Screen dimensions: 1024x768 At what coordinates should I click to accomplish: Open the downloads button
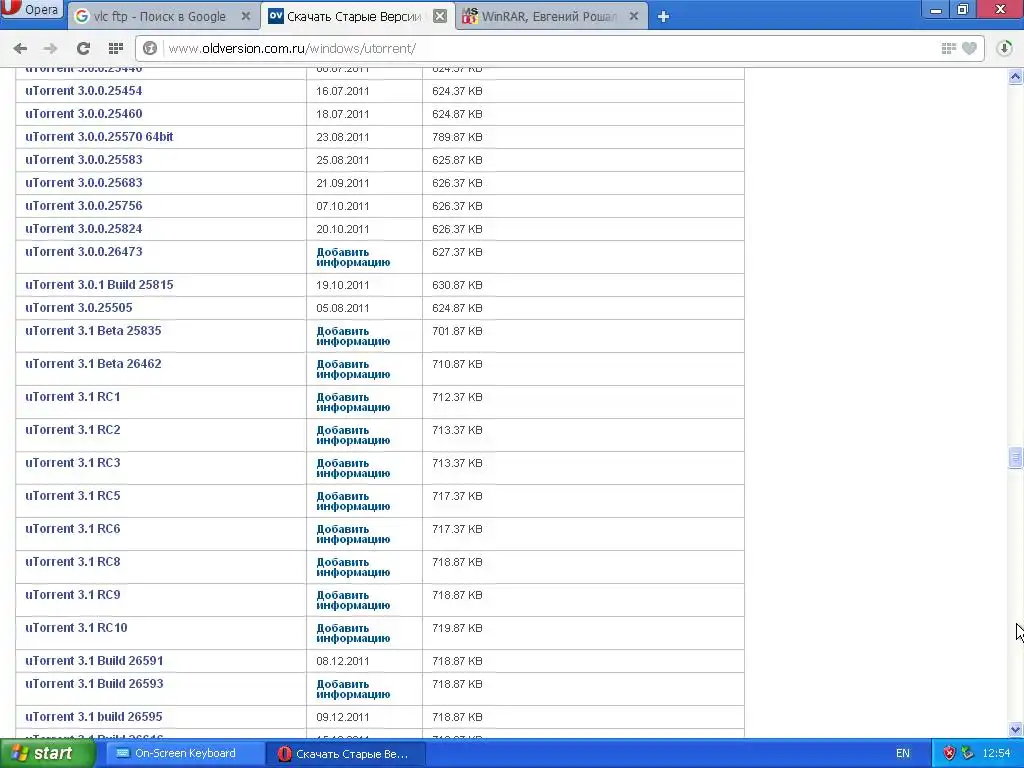click(x=1004, y=48)
